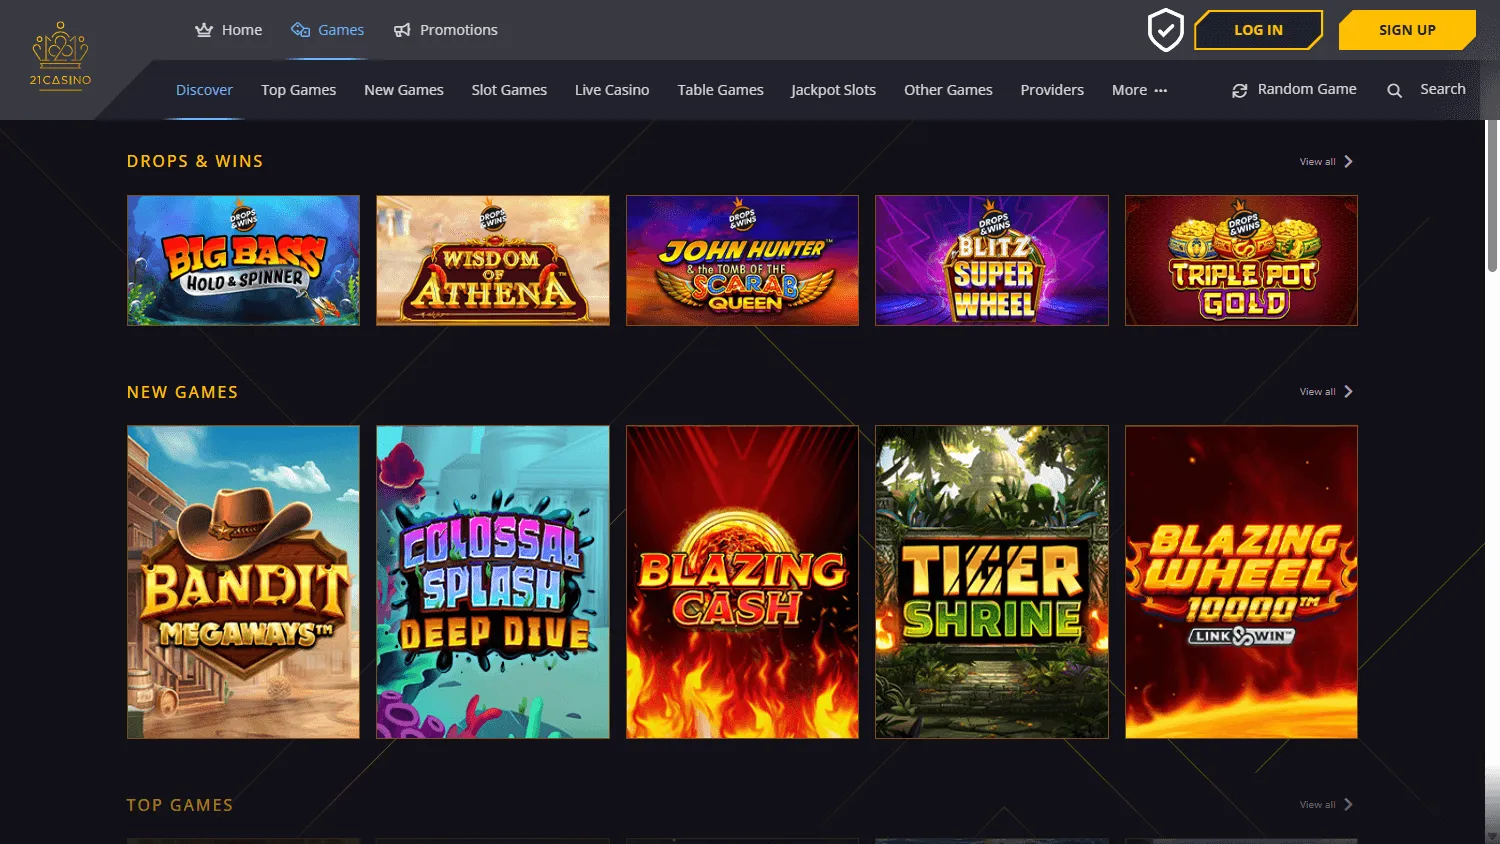Open search using the magnifier icon

pyautogui.click(x=1395, y=89)
